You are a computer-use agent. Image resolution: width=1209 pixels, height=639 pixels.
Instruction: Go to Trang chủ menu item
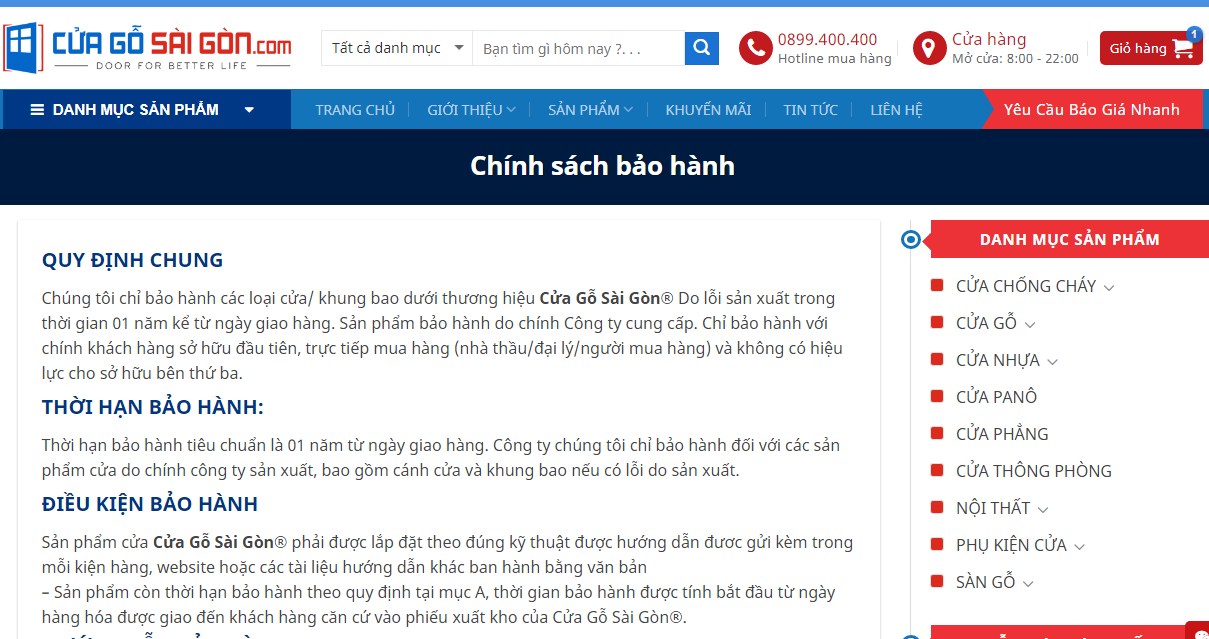[355, 110]
